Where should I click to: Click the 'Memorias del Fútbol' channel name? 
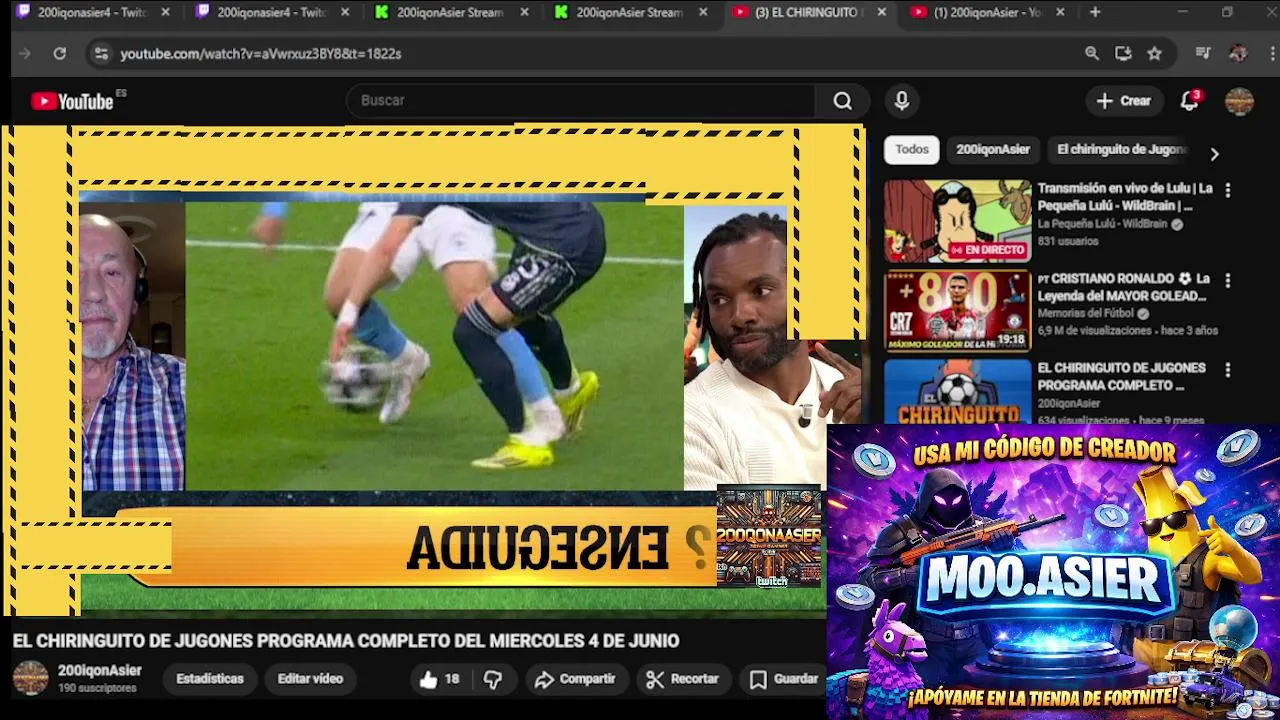[x=1085, y=314]
